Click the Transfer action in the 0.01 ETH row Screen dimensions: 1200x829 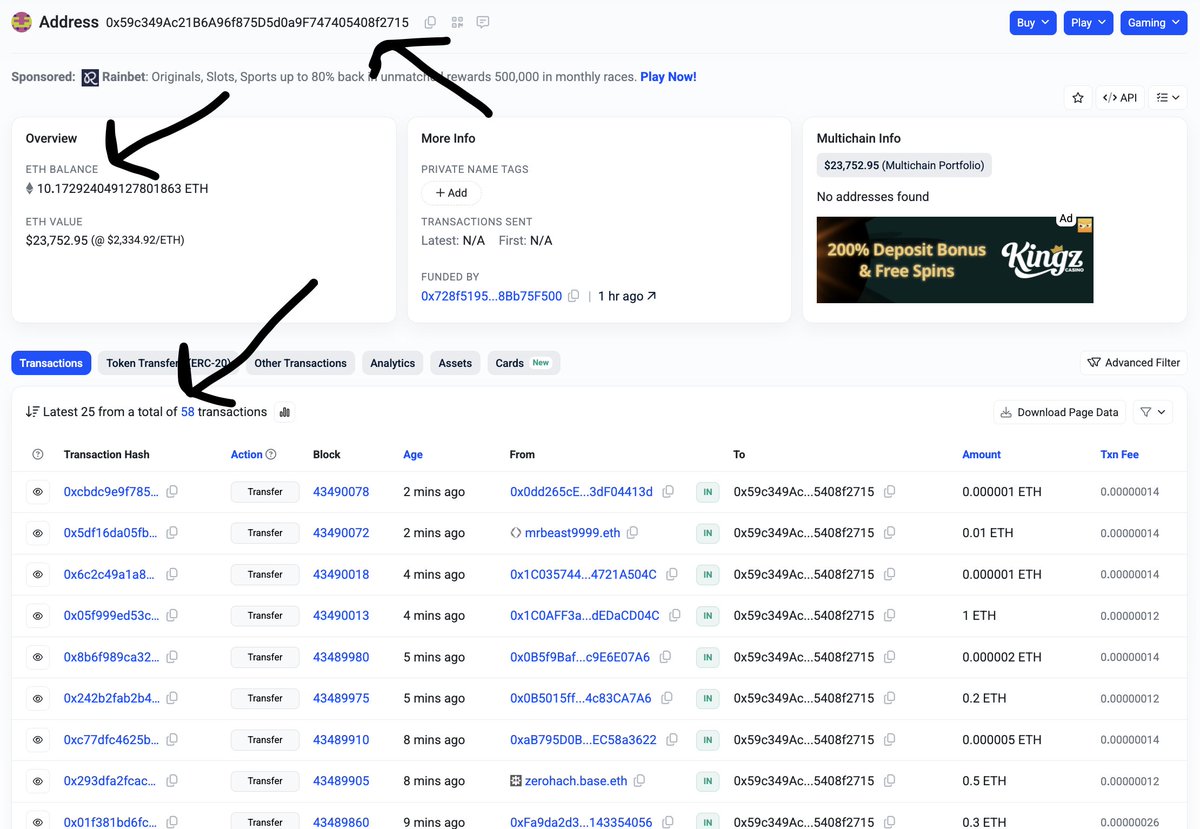pos(265,533)
